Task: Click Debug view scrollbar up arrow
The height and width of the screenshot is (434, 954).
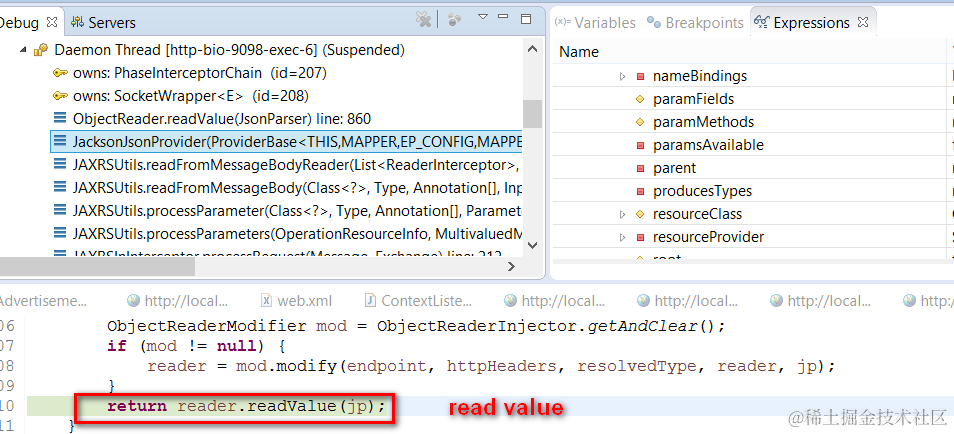Action: 532,50
